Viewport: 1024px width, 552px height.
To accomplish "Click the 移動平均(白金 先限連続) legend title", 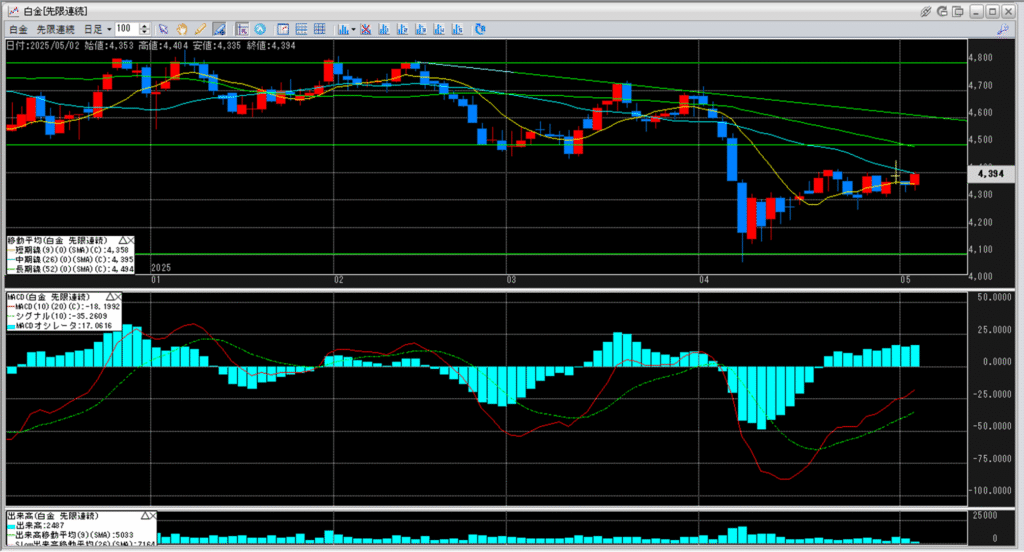I will (57, 240).
